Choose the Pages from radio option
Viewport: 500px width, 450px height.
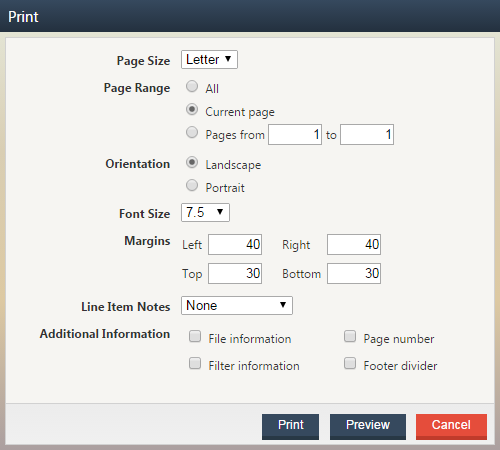[x=192, y=132]
